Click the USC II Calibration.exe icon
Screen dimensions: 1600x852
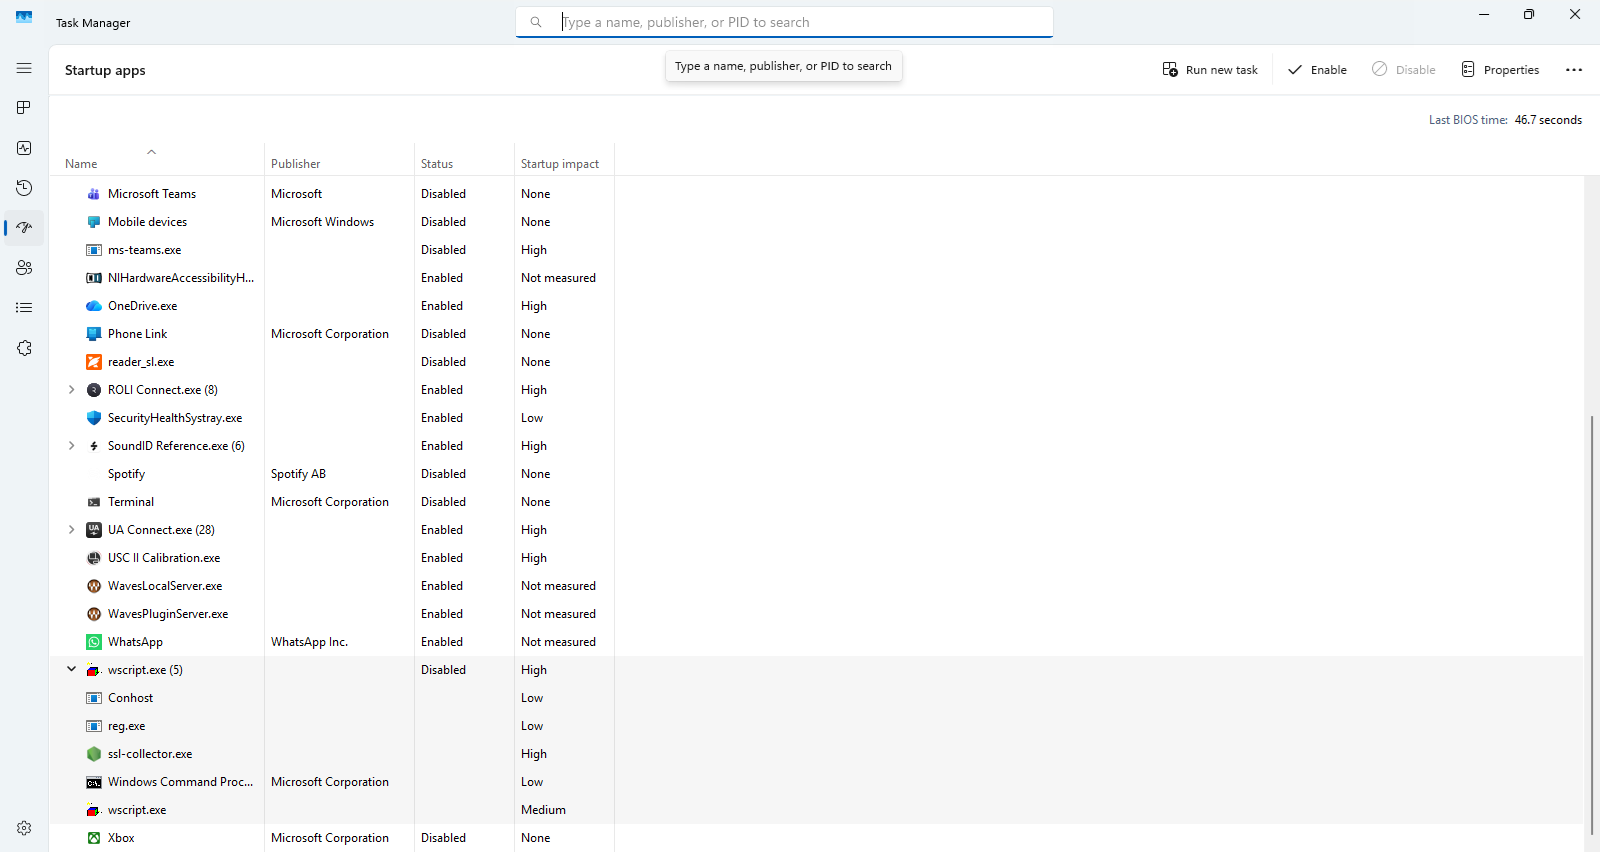(x=94, y=558)
